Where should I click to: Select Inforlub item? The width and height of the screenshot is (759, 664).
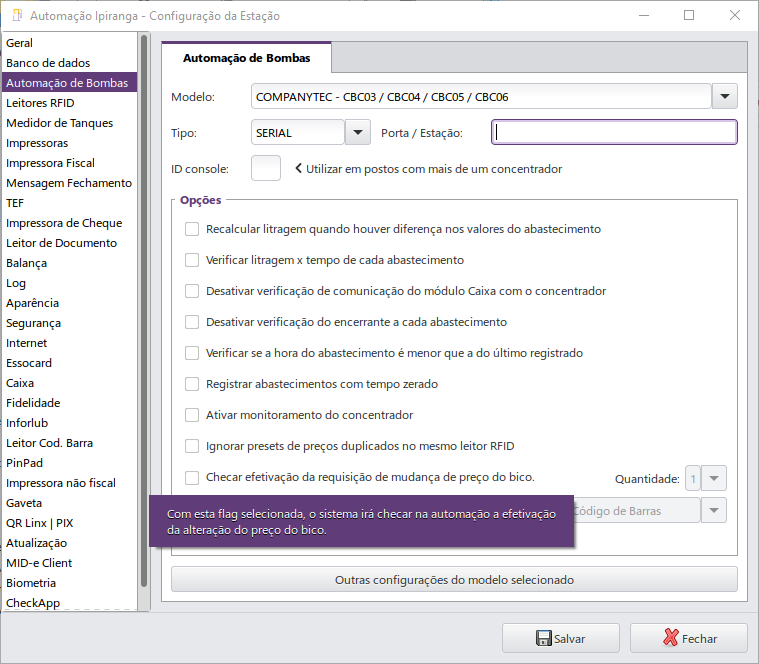coord(70,423)
